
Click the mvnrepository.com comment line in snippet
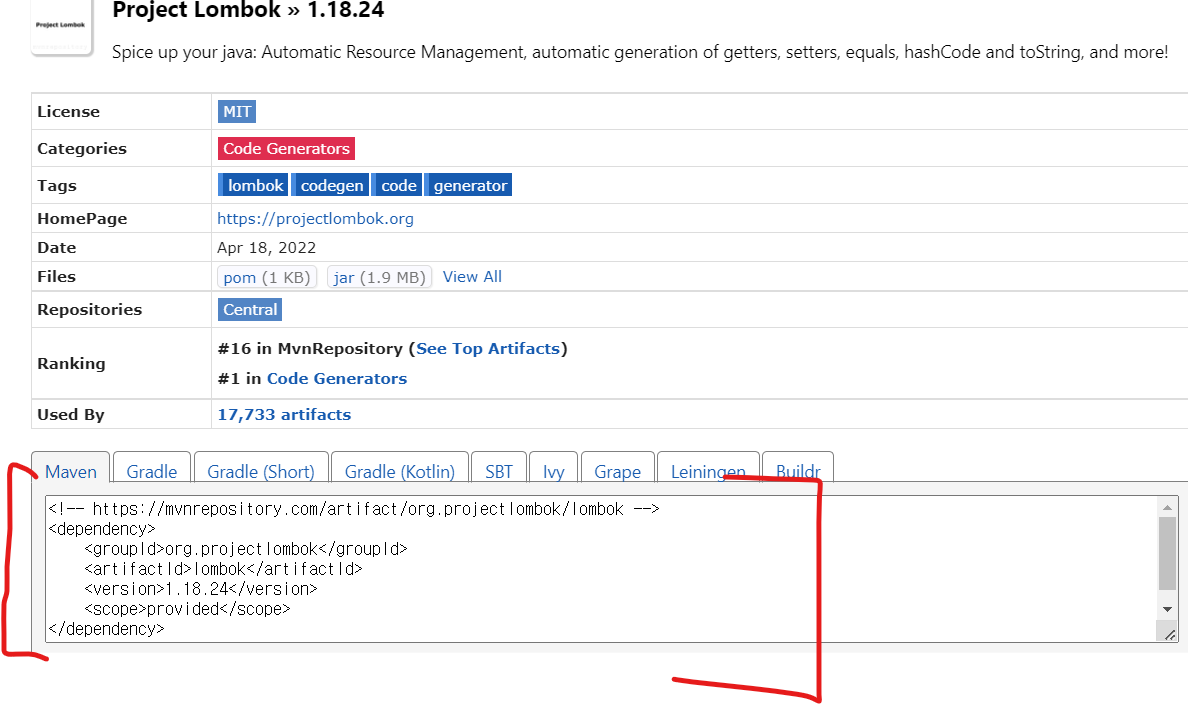(354, 509)
